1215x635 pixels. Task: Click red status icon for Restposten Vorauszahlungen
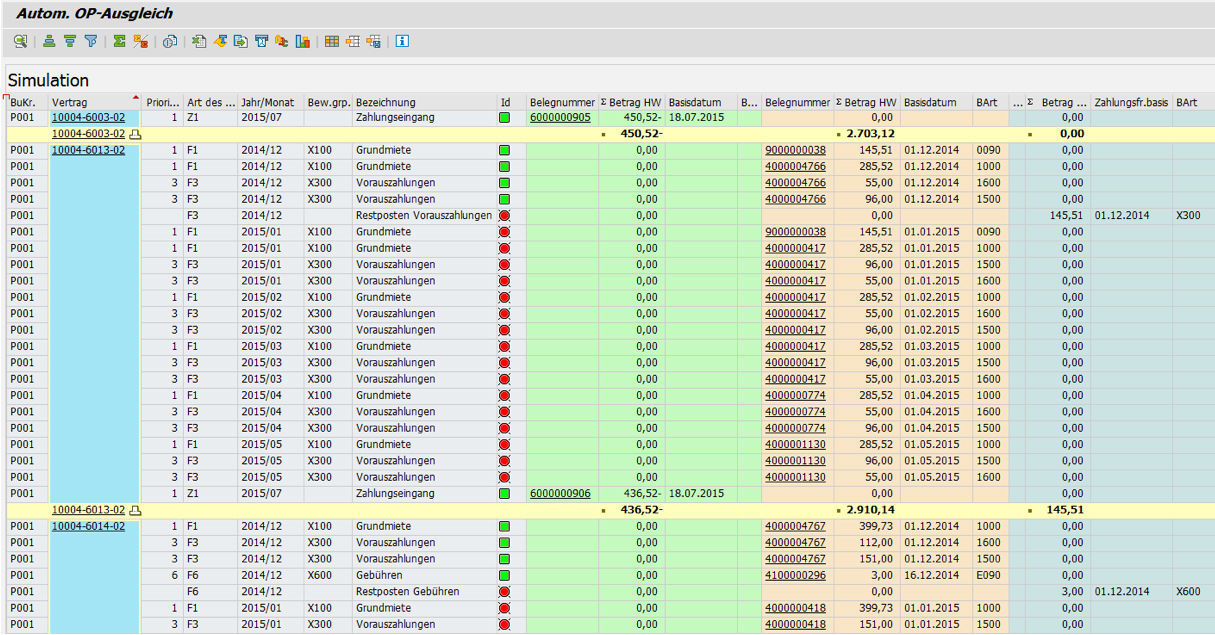[505, 216]
